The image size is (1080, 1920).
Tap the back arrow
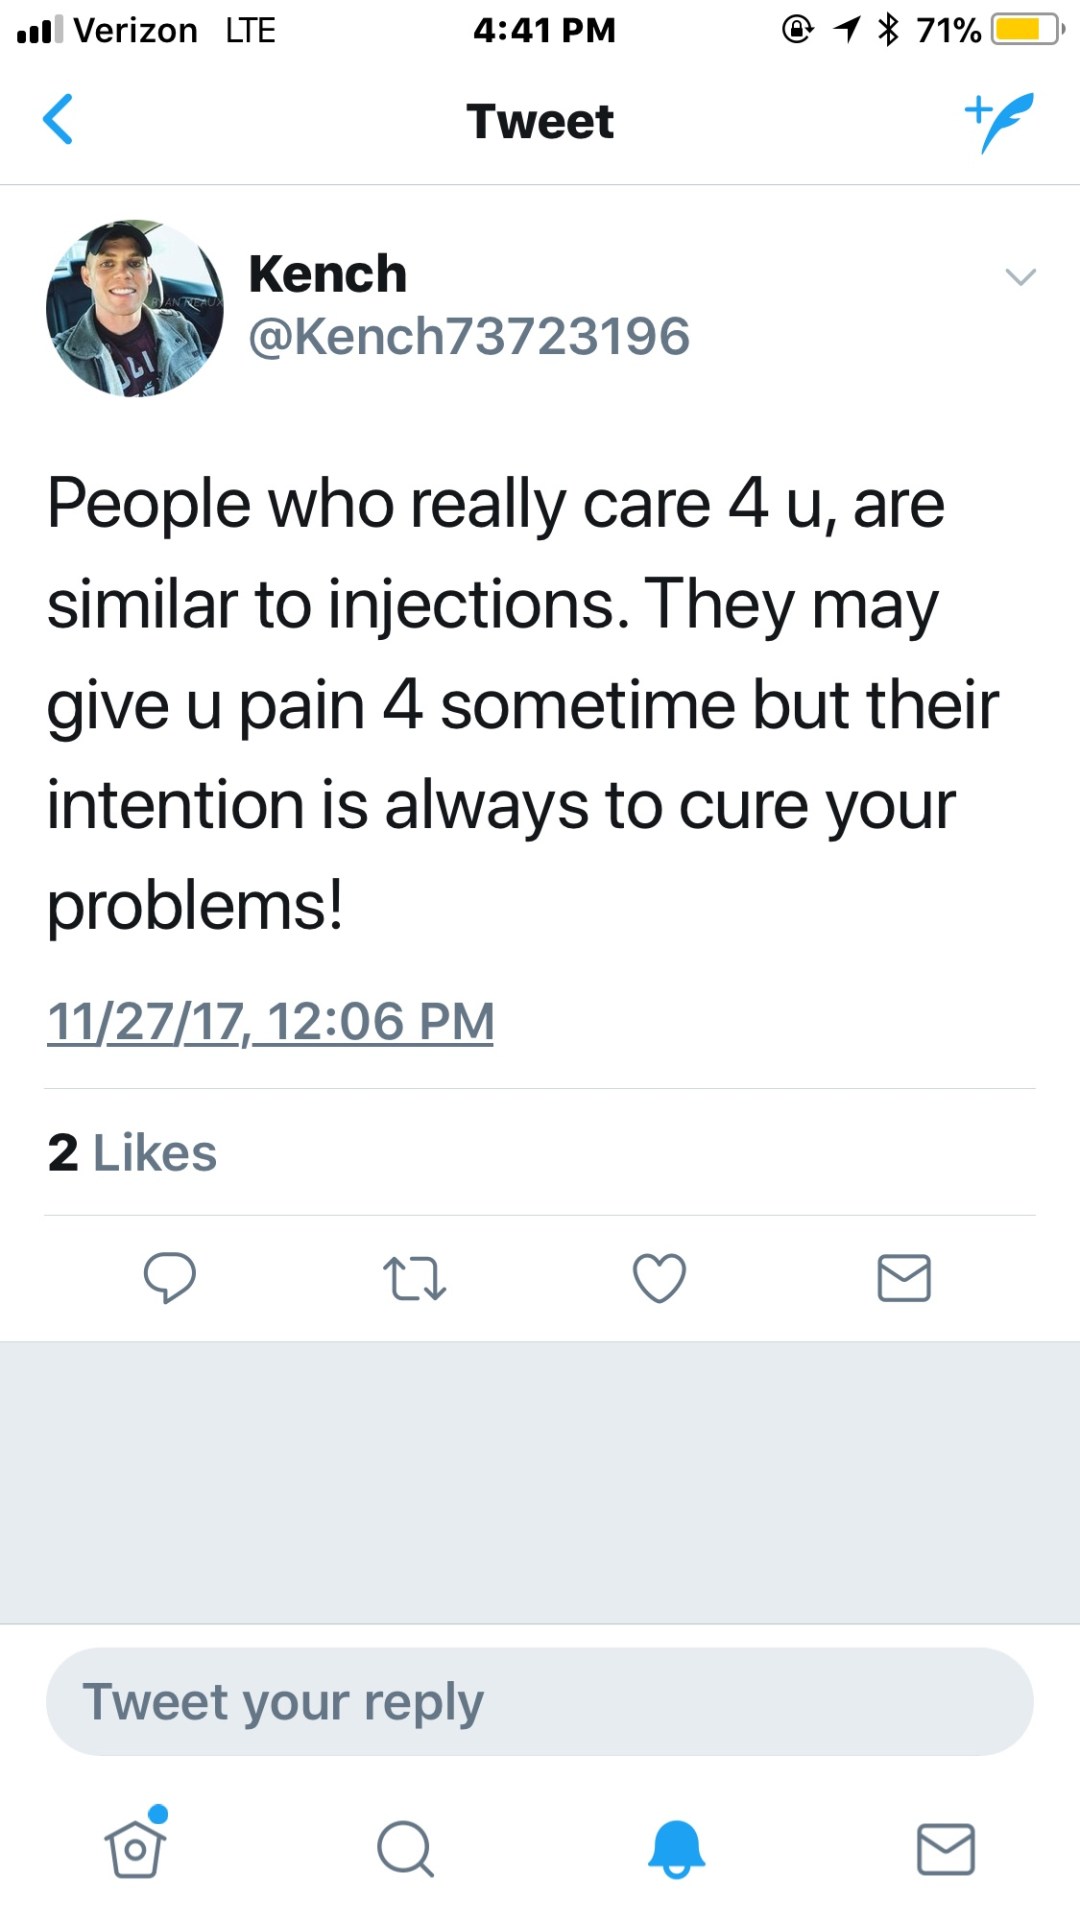[58, 120]
